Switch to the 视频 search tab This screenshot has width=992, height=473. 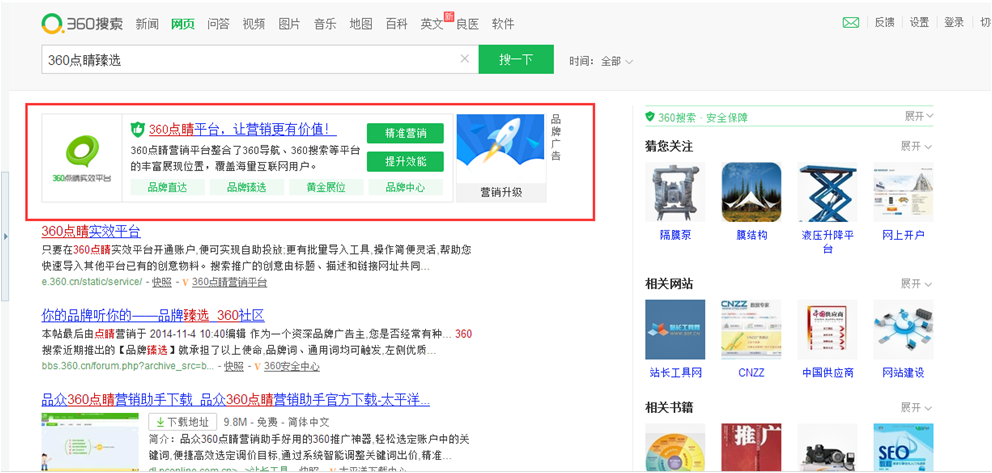254,24
